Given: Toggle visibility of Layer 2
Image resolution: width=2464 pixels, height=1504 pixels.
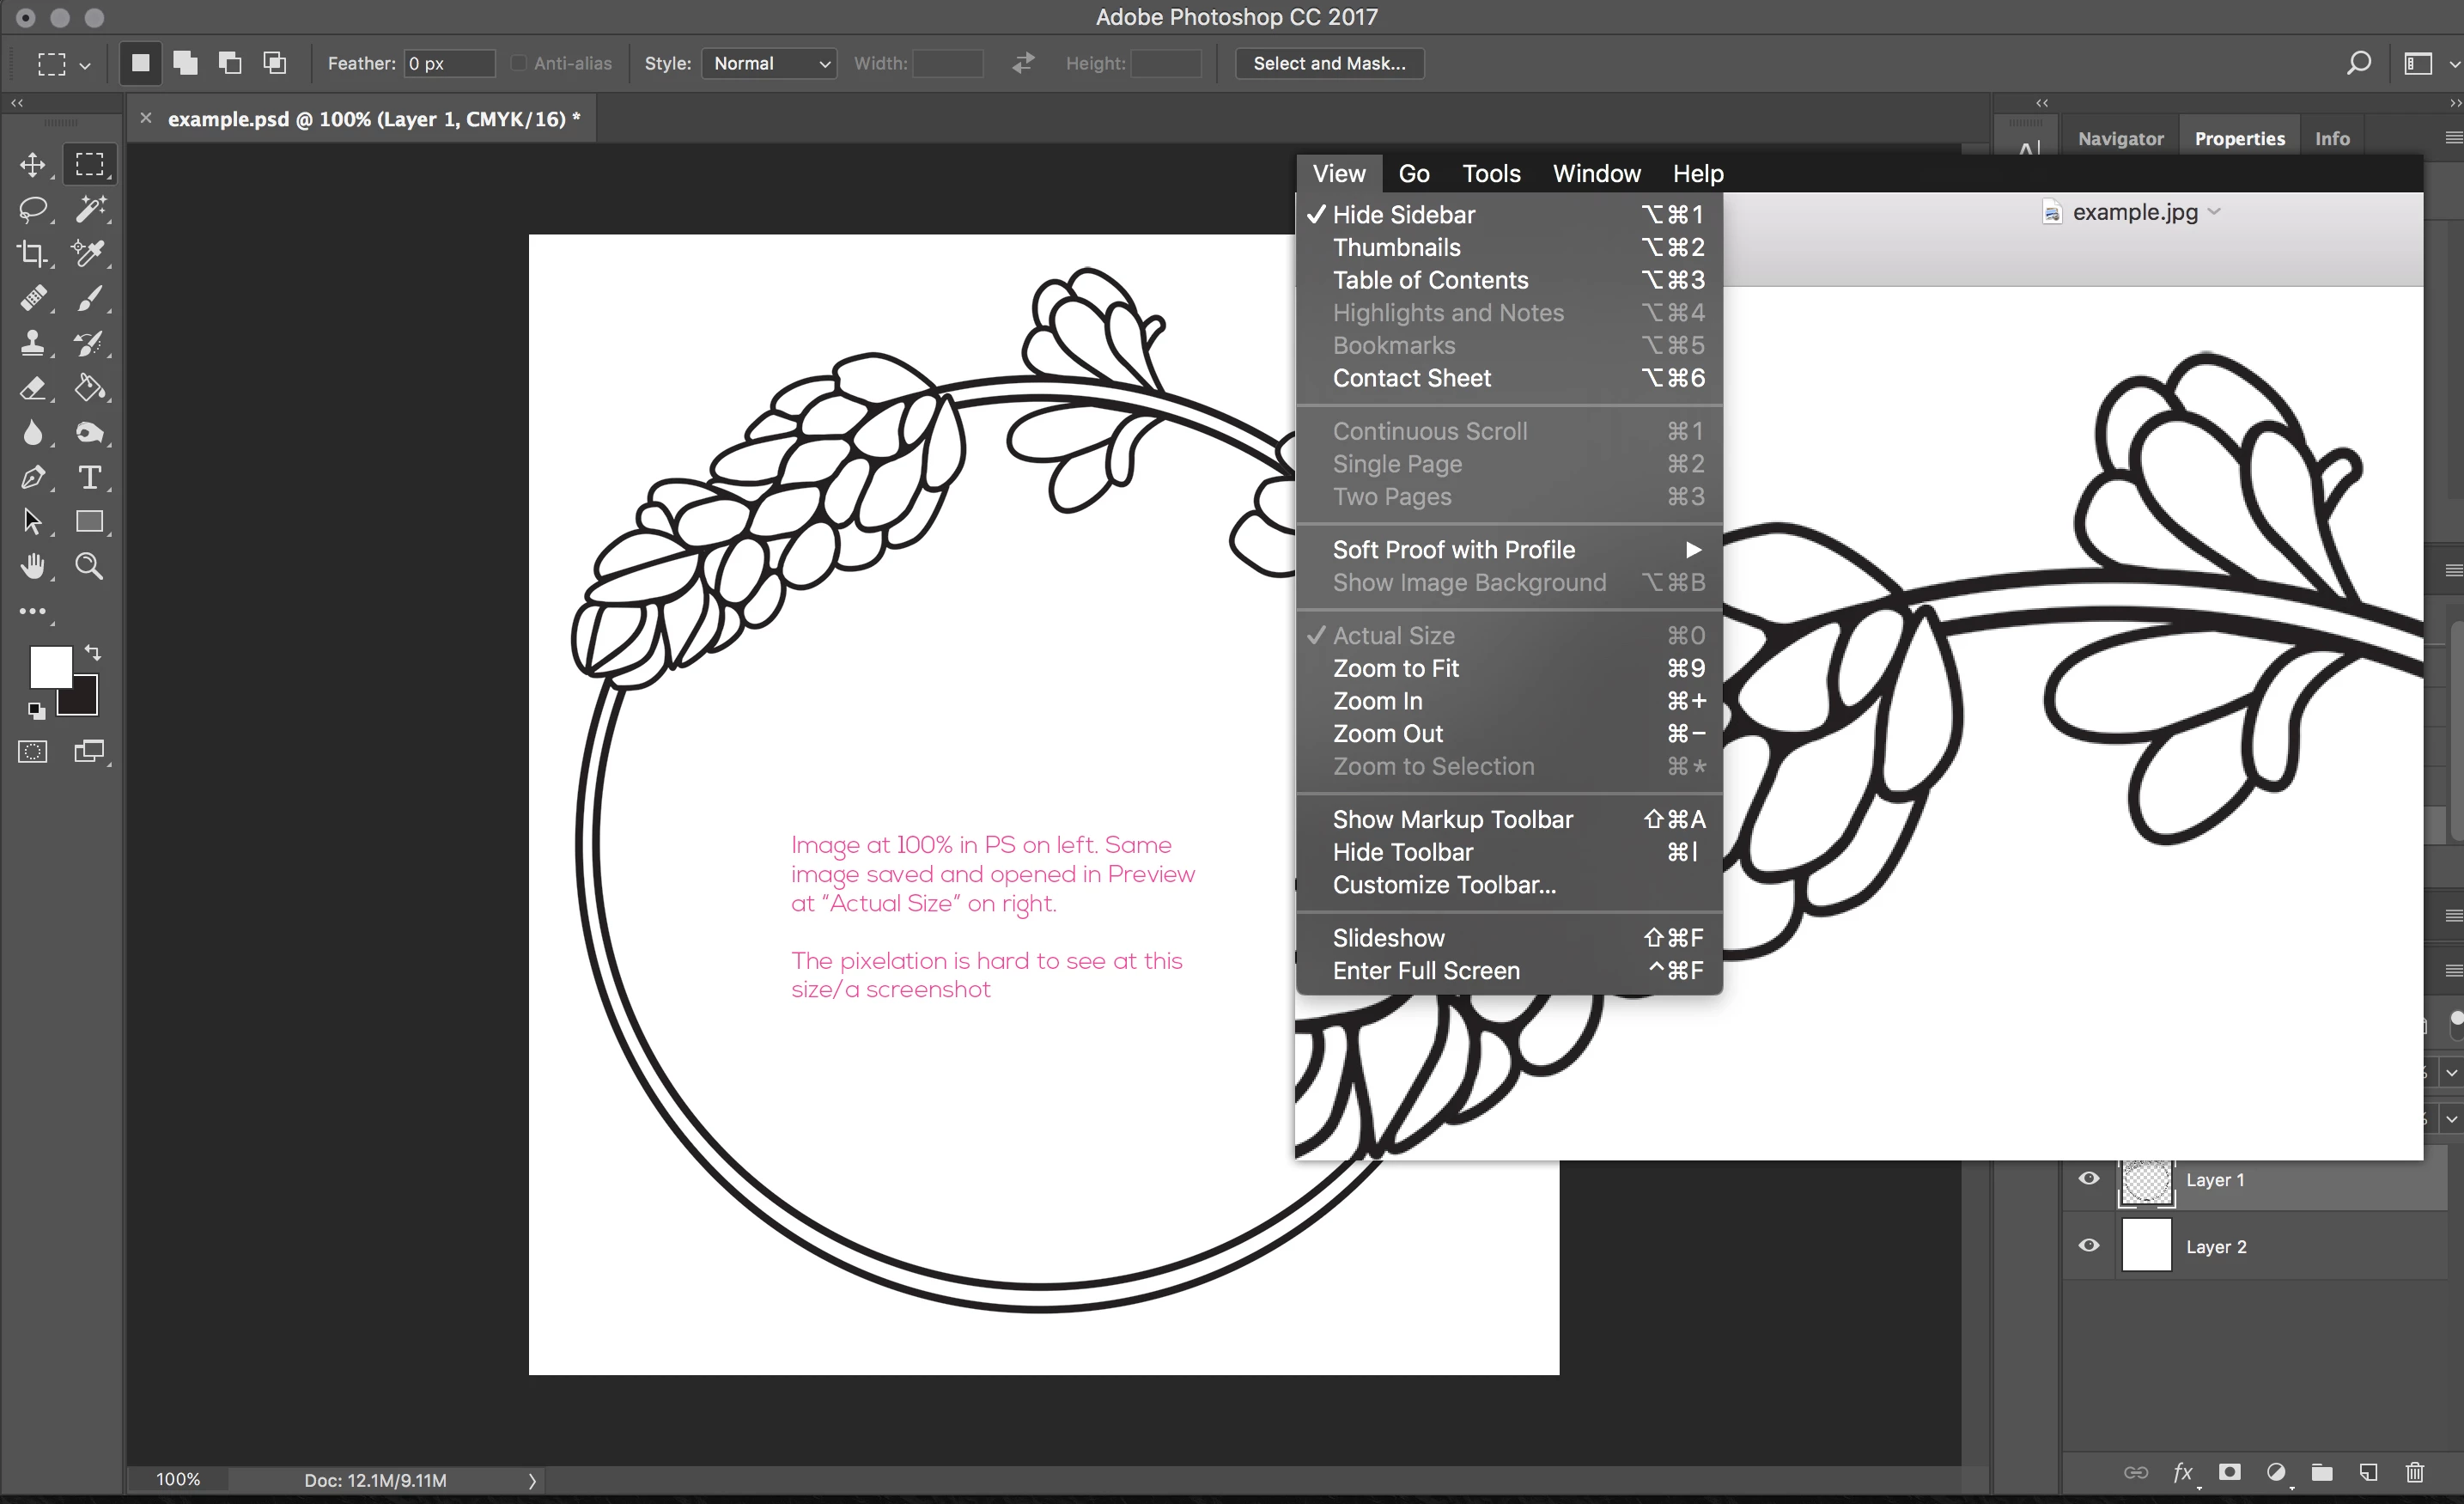Looking at the screenshot, I should [x=2088, y=1246].
